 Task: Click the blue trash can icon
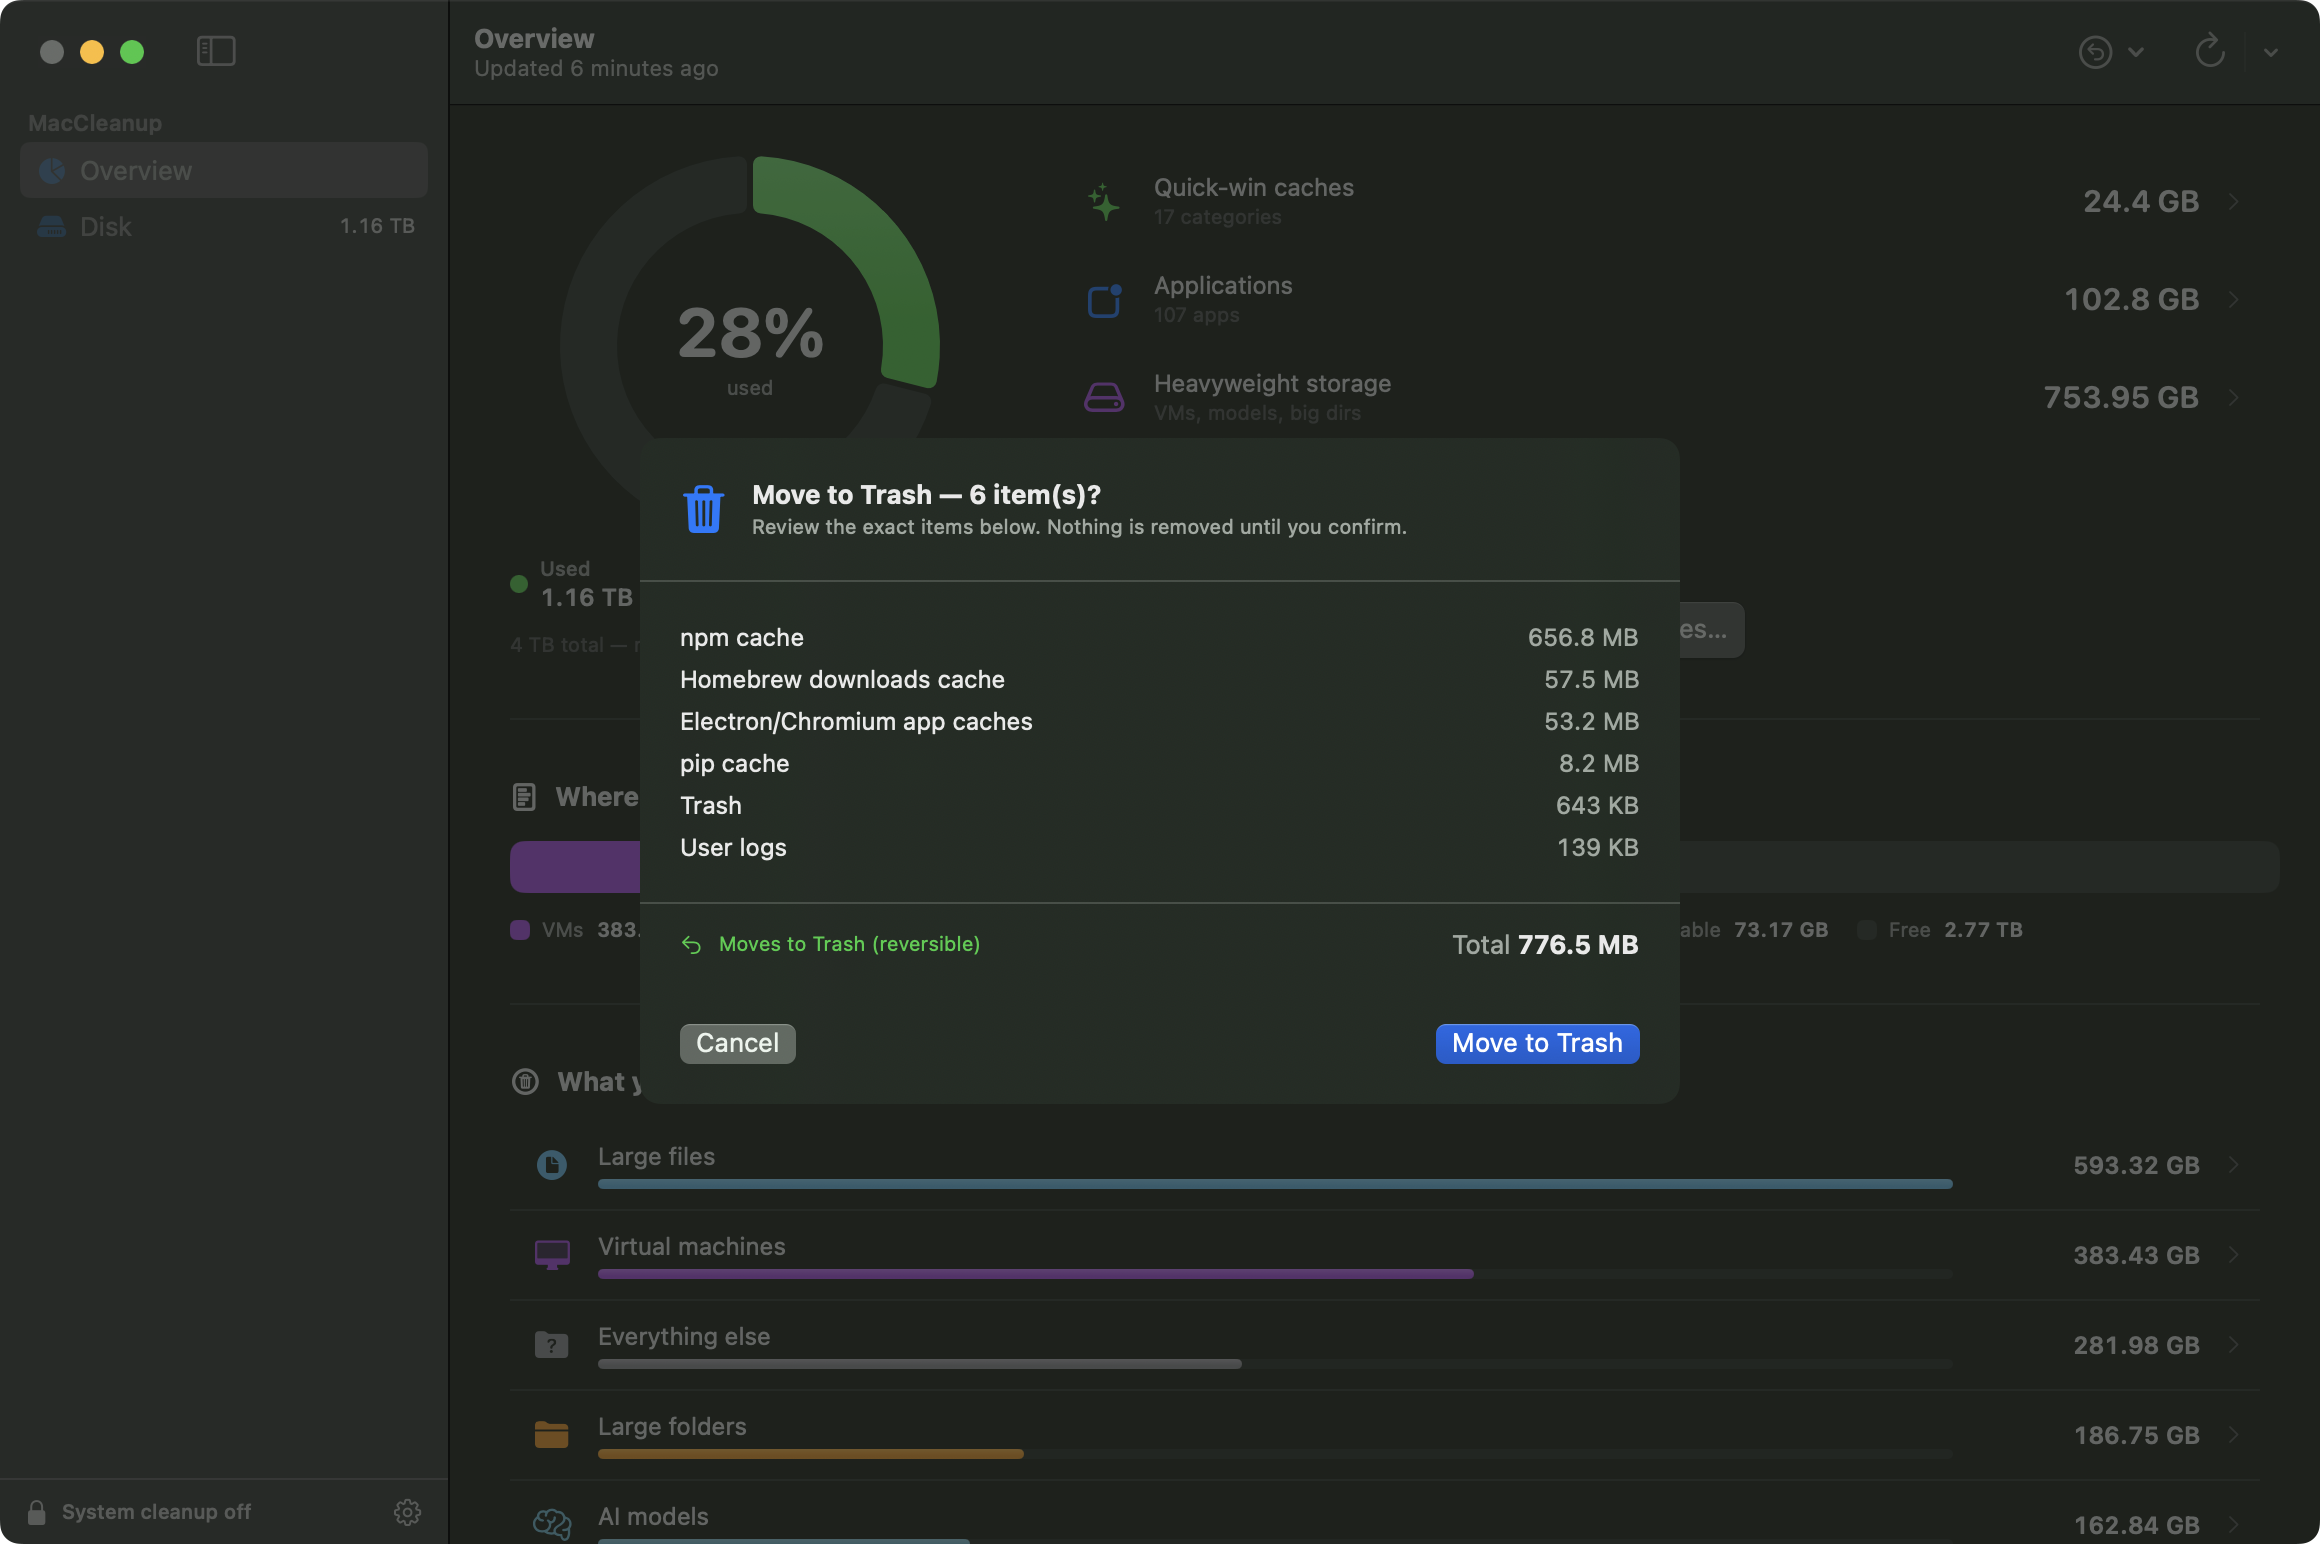(x=703, y=509)
